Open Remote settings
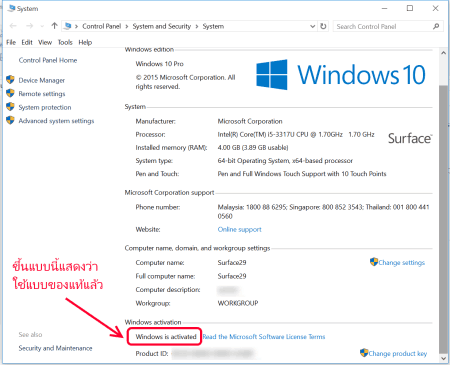The image size is (450, 365). click(x=42, y=94)
